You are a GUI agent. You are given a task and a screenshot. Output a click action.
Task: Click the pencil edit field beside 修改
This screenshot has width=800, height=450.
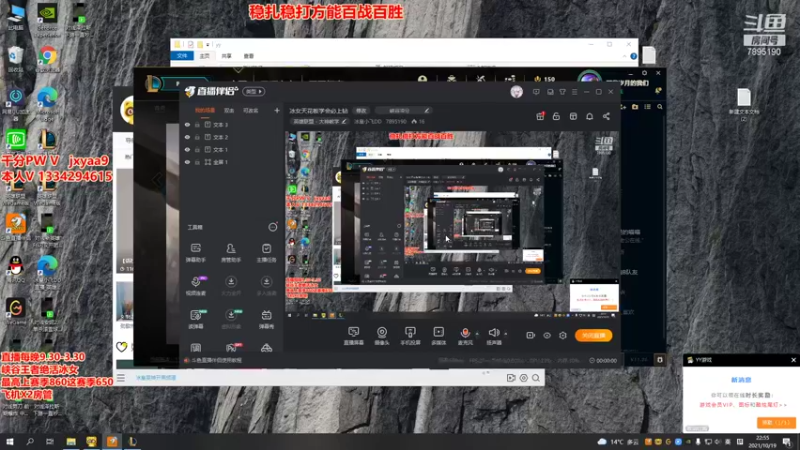[403, 111]
